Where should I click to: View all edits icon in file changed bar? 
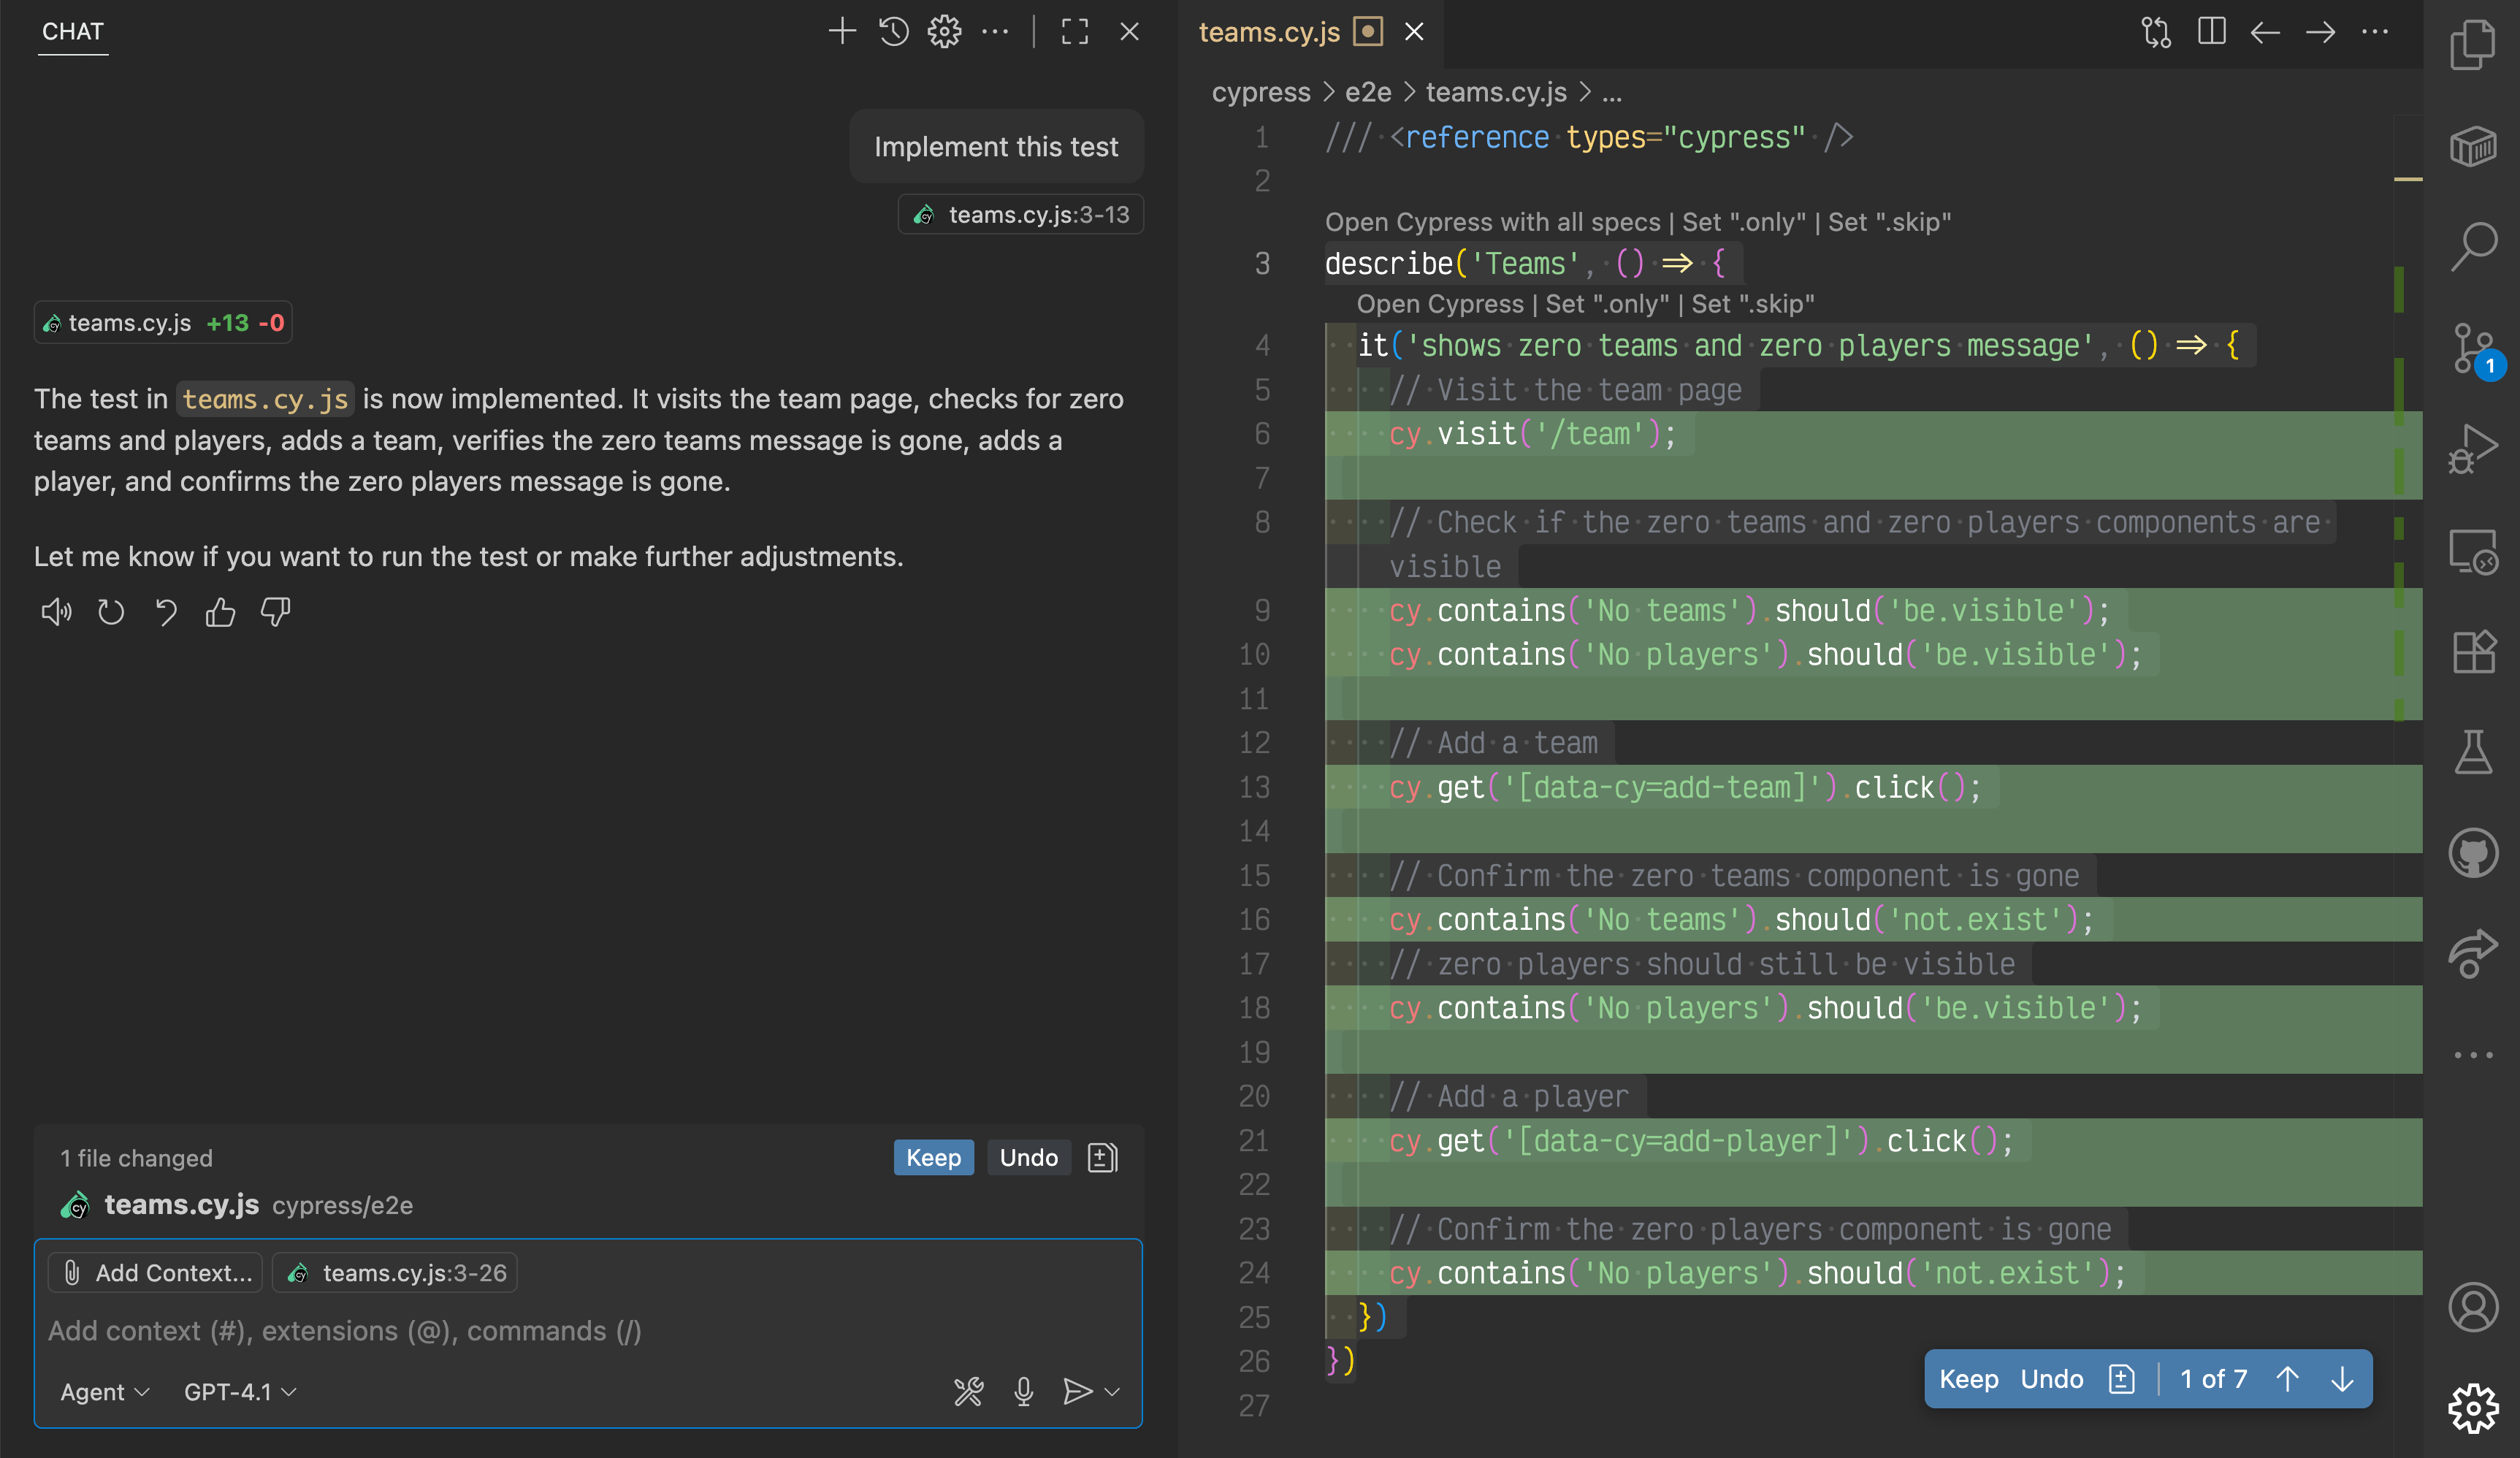pos(1102,1157)
